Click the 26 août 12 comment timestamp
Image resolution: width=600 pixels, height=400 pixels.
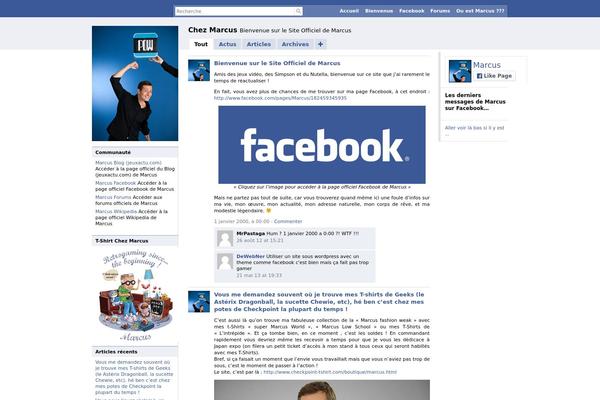[x=260, y=240]
